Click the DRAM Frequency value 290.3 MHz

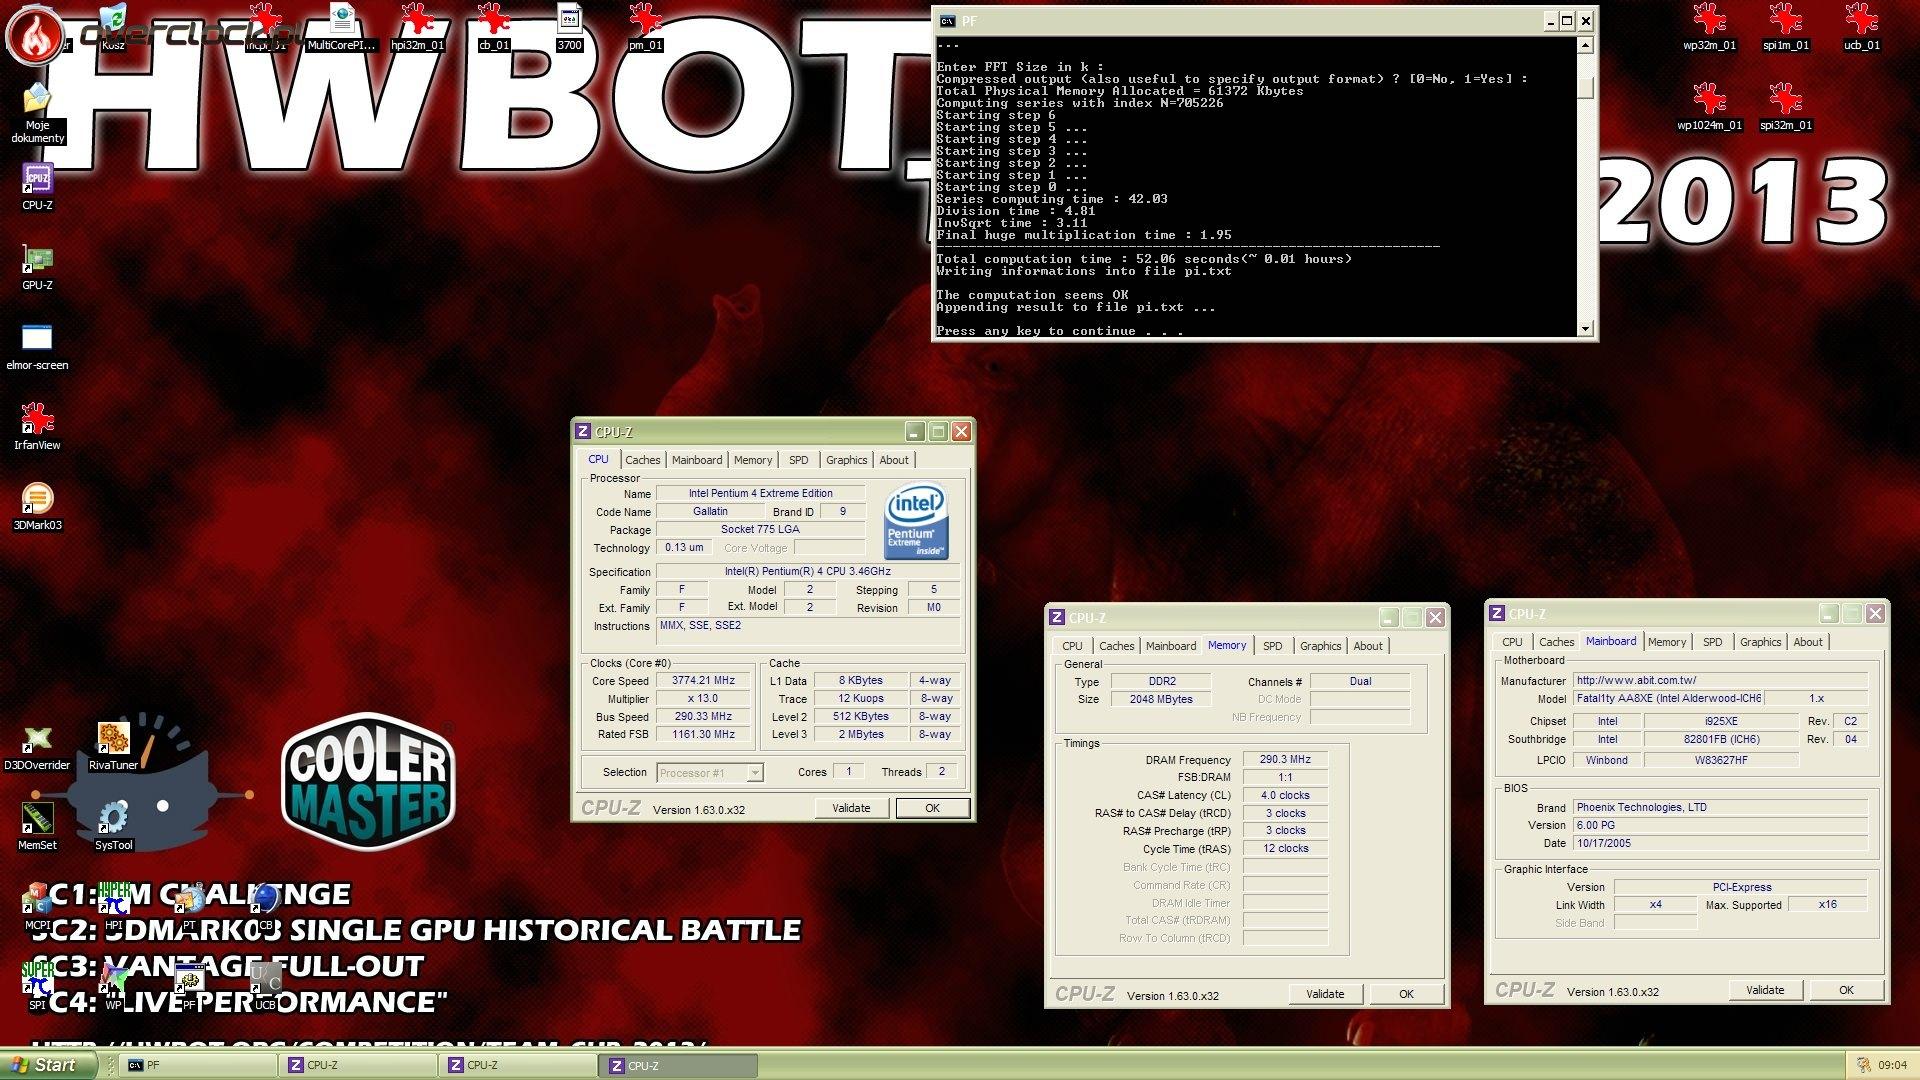pyautogui.click(x=1285, y=760)
